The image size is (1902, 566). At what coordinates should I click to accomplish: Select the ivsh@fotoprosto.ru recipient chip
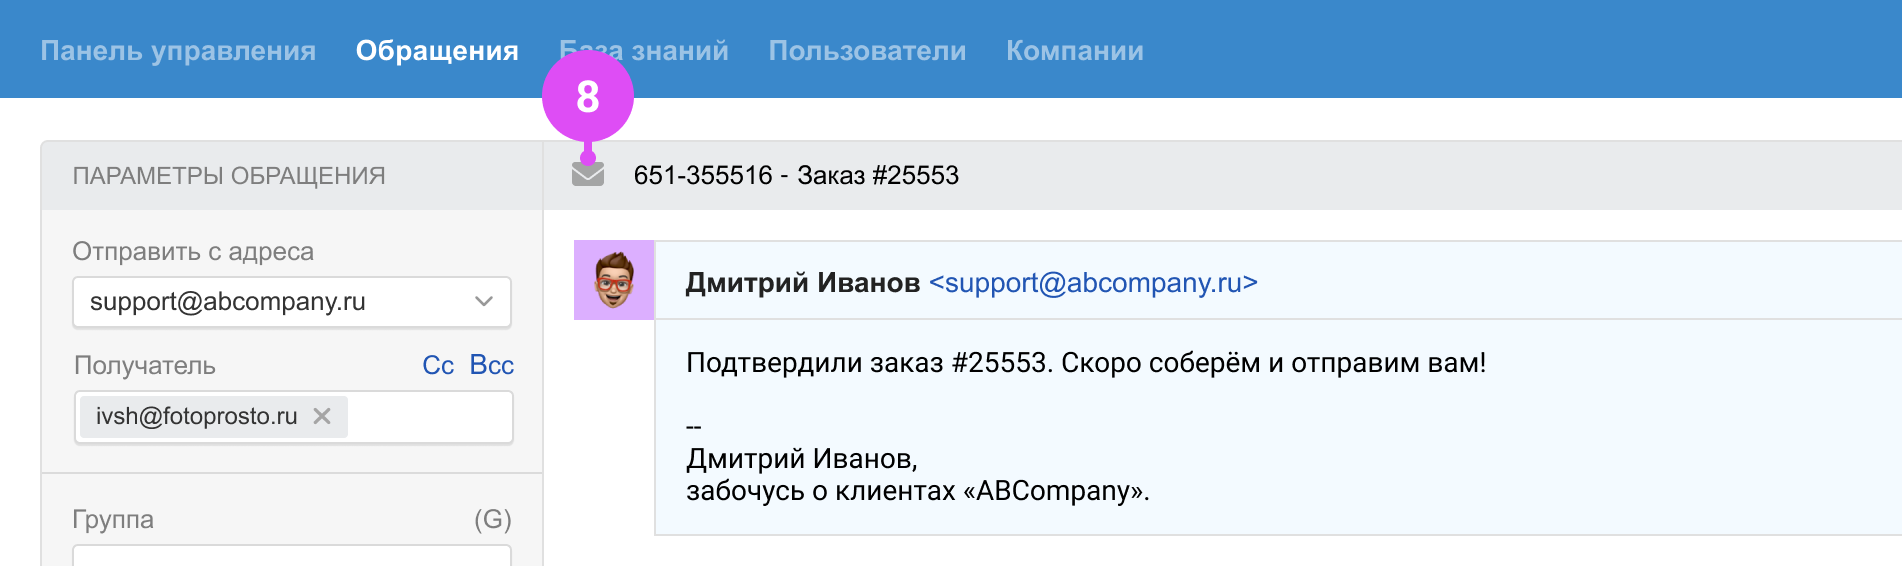coord(197,417)
